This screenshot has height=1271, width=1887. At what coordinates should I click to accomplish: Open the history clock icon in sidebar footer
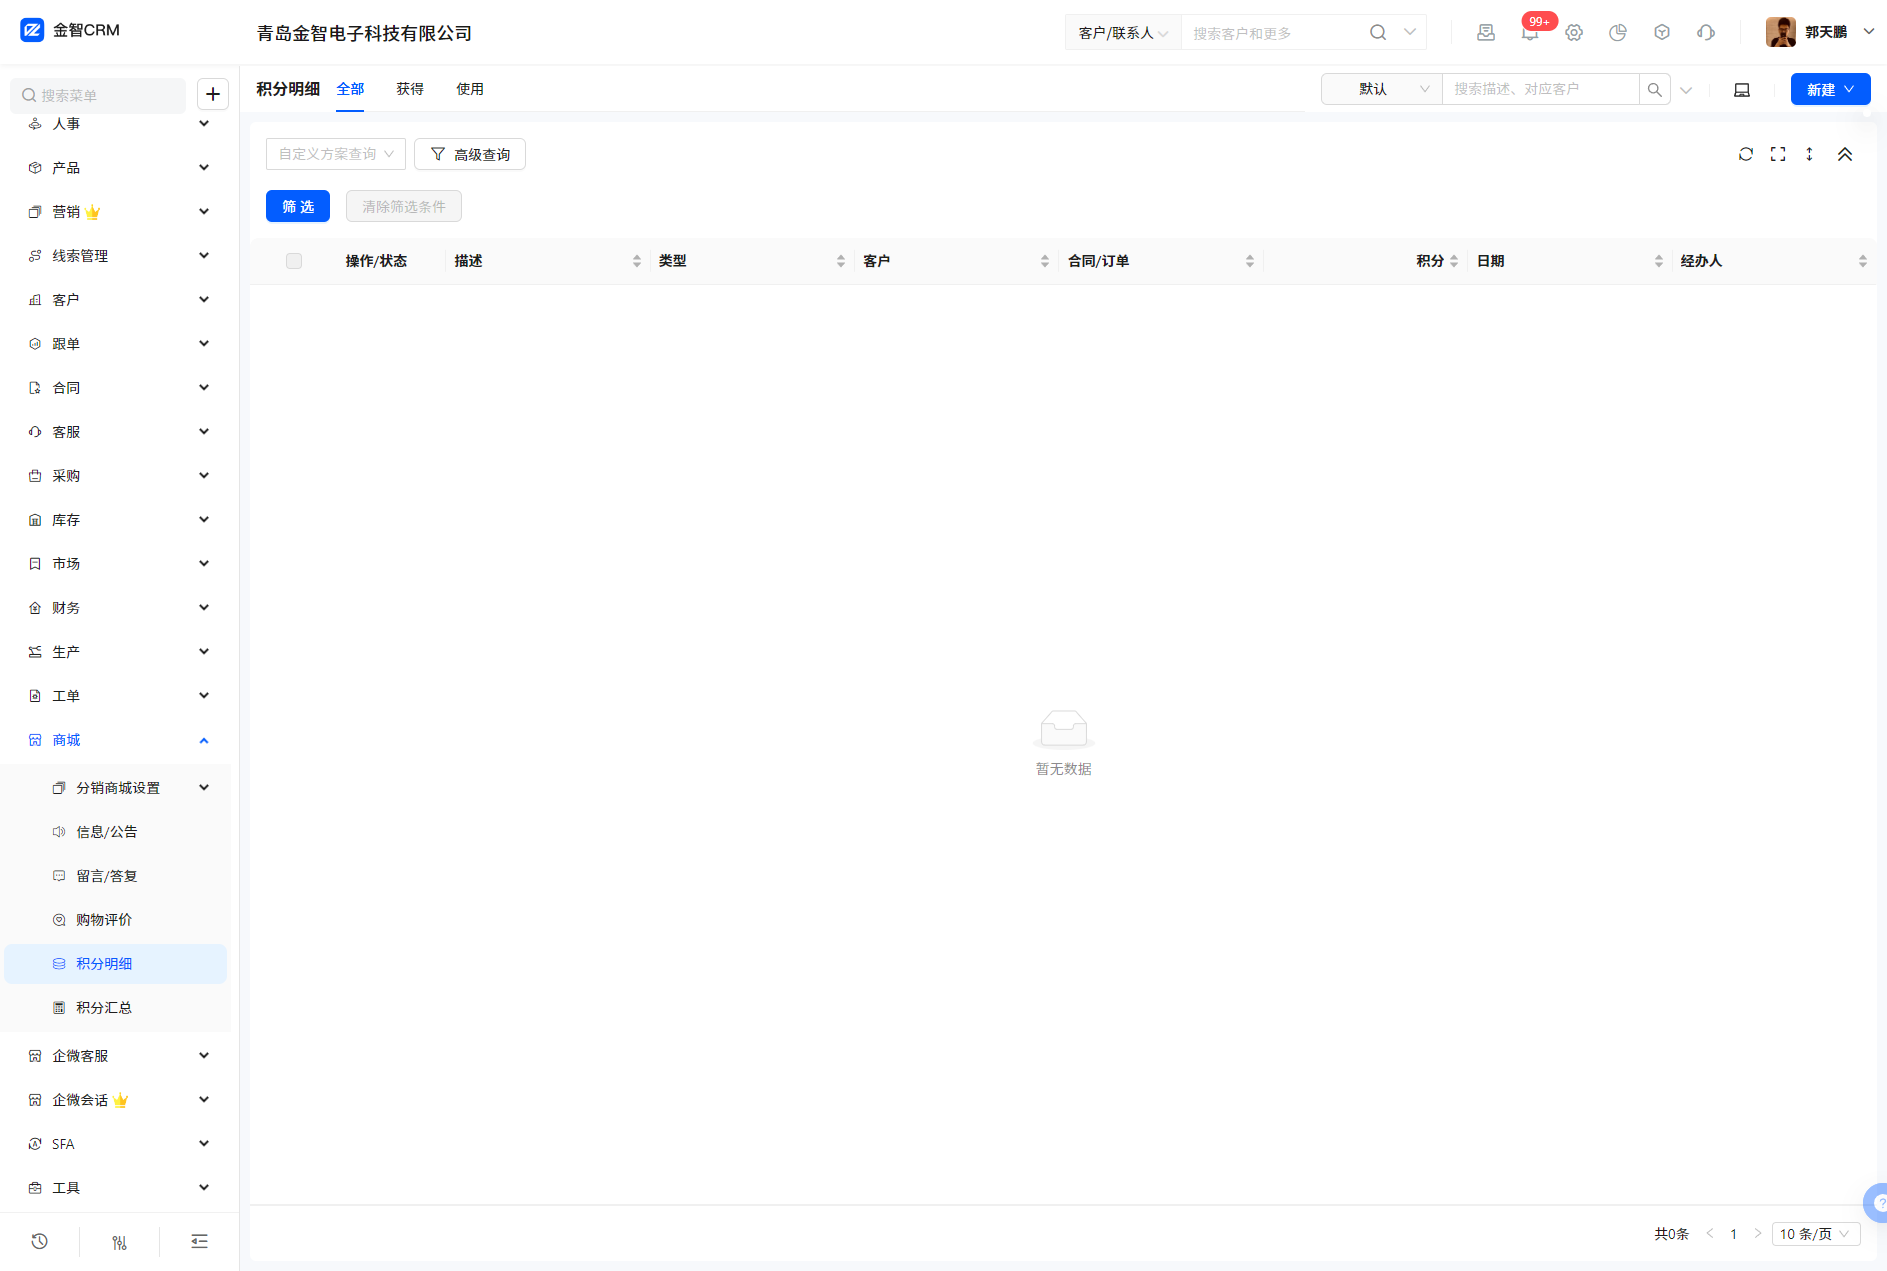39,1241
